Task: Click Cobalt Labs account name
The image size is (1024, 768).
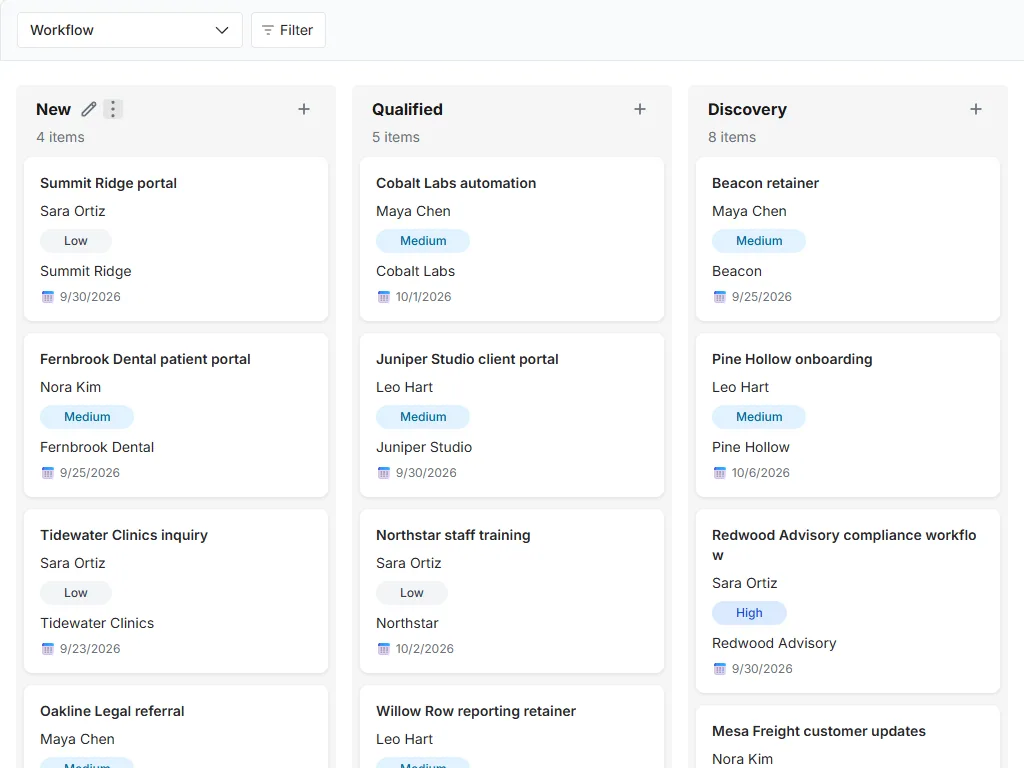Action: pos(415,271)
